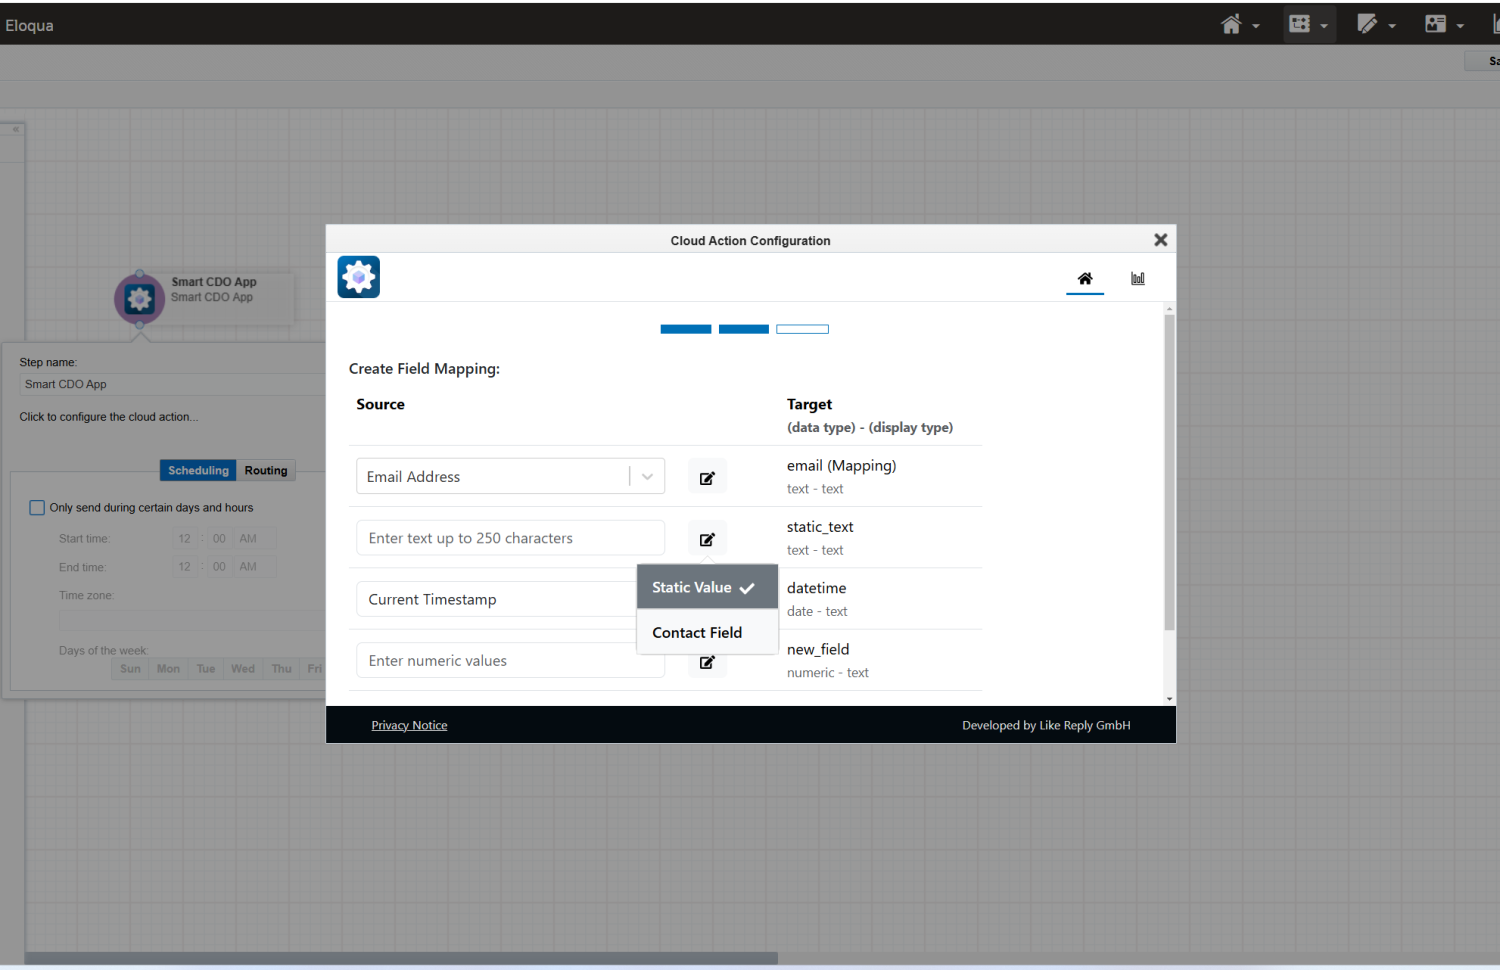Click the dialog vertical scrollbar thumb
Viewport: 1500px width, 970px height.
(1169, 471)
